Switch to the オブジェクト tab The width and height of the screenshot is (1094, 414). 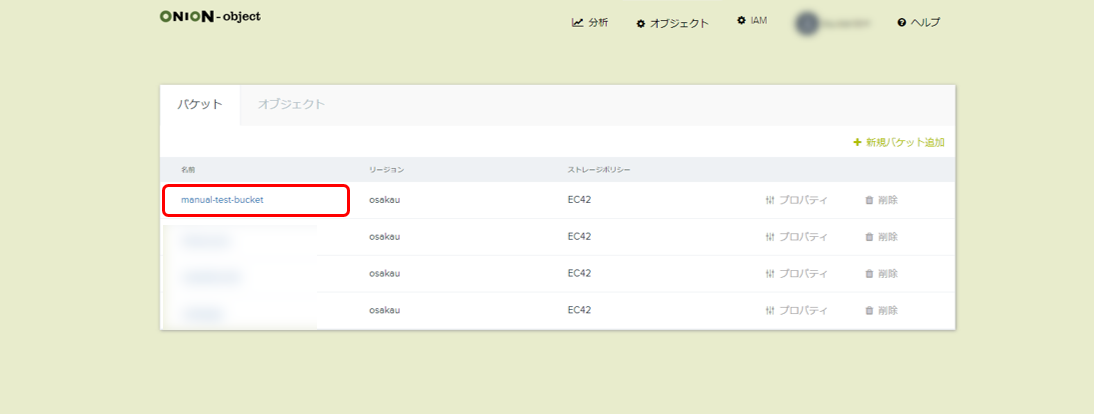pos(291,104)
